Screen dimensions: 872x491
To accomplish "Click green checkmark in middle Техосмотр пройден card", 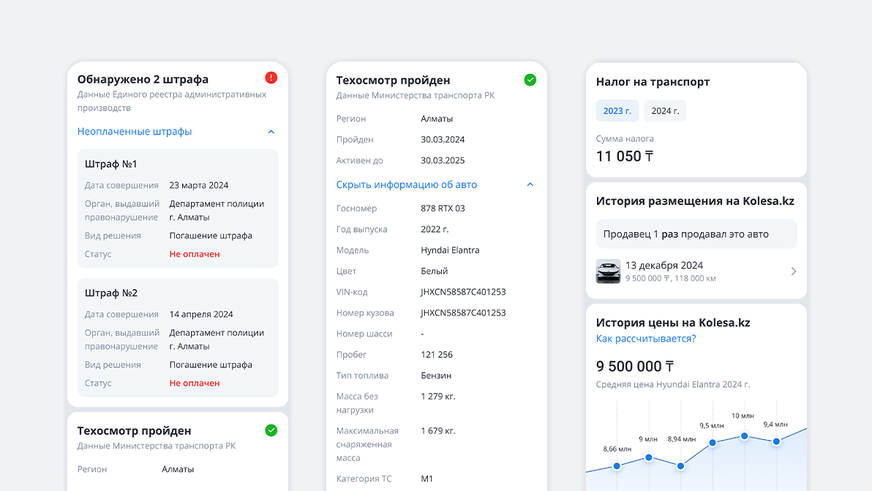I will pyautogui.click(x=530, y=80).
